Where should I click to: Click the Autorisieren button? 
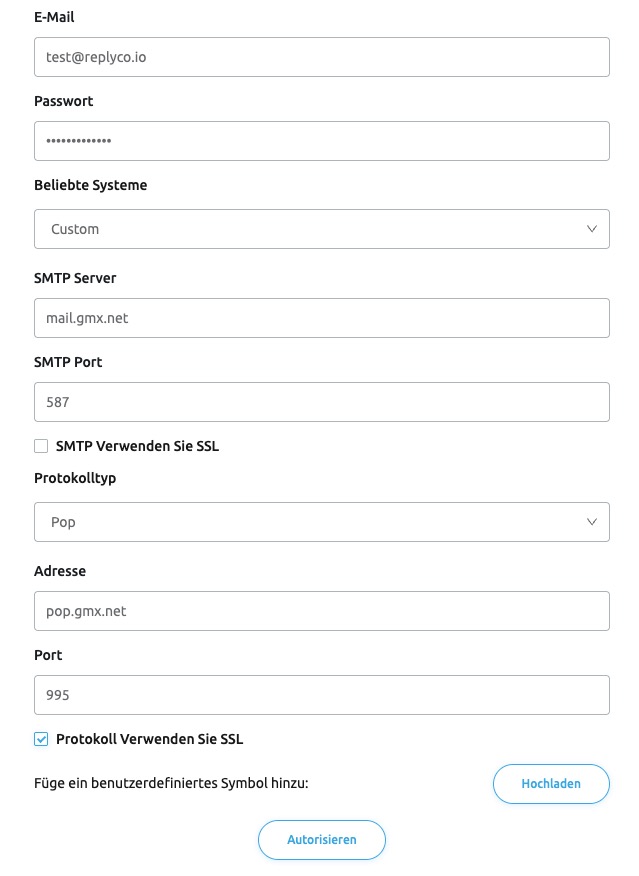coord(322,840)
